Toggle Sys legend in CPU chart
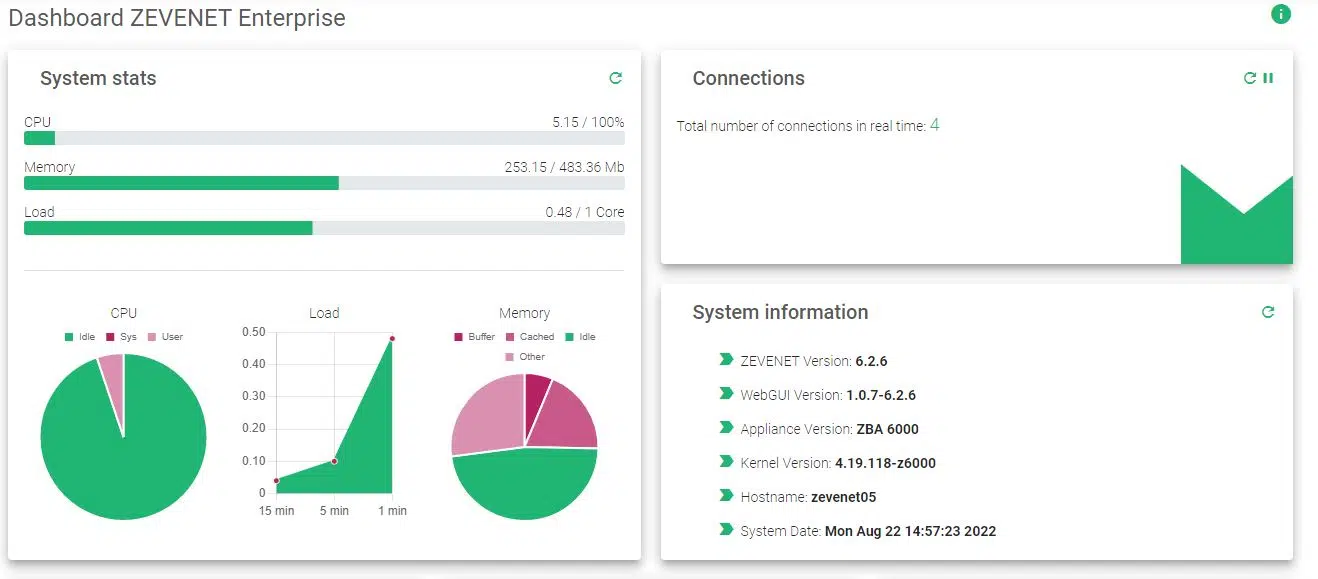This screenshot has width=1318, height=579. (120, 337)
